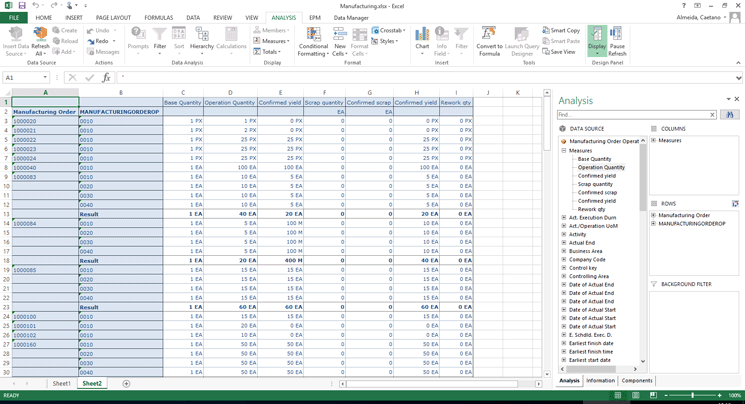Switch to the Components pane tab

click(x=636, y=381)
